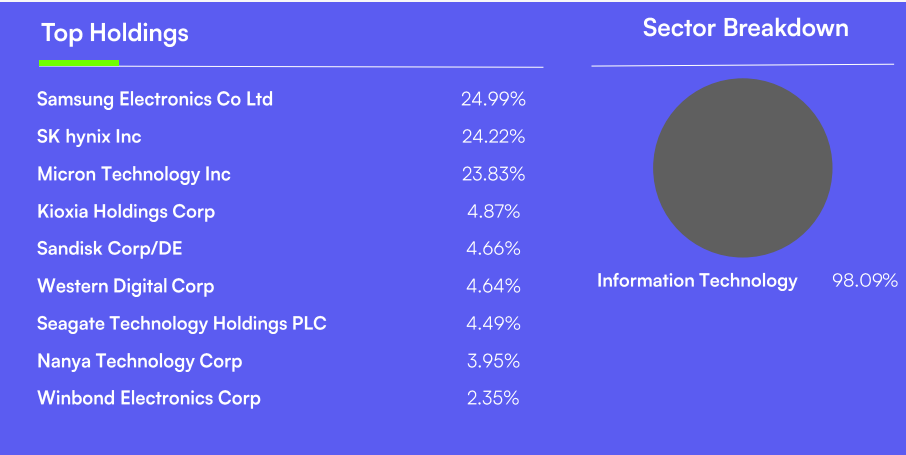Click the Information Technology sector label
The image size is (906, 455).
(697, 281)
